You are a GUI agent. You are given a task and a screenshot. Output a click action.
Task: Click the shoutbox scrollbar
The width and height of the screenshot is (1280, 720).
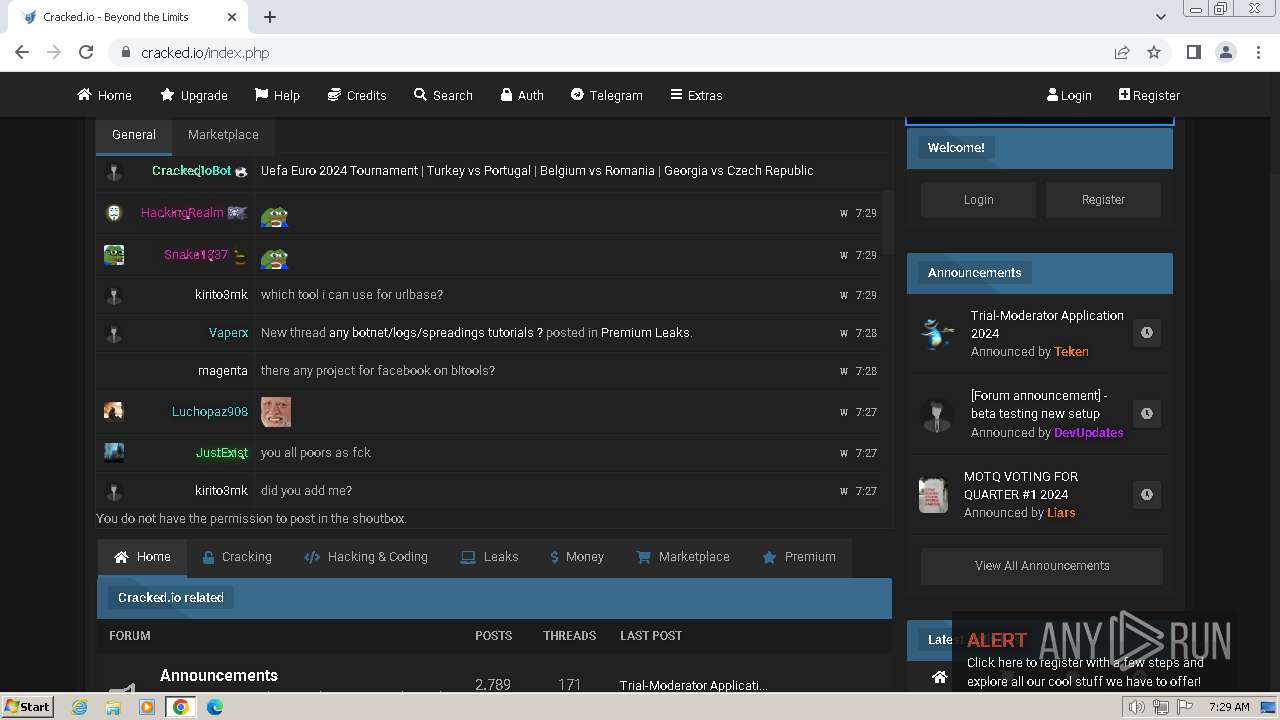[888, 222]
